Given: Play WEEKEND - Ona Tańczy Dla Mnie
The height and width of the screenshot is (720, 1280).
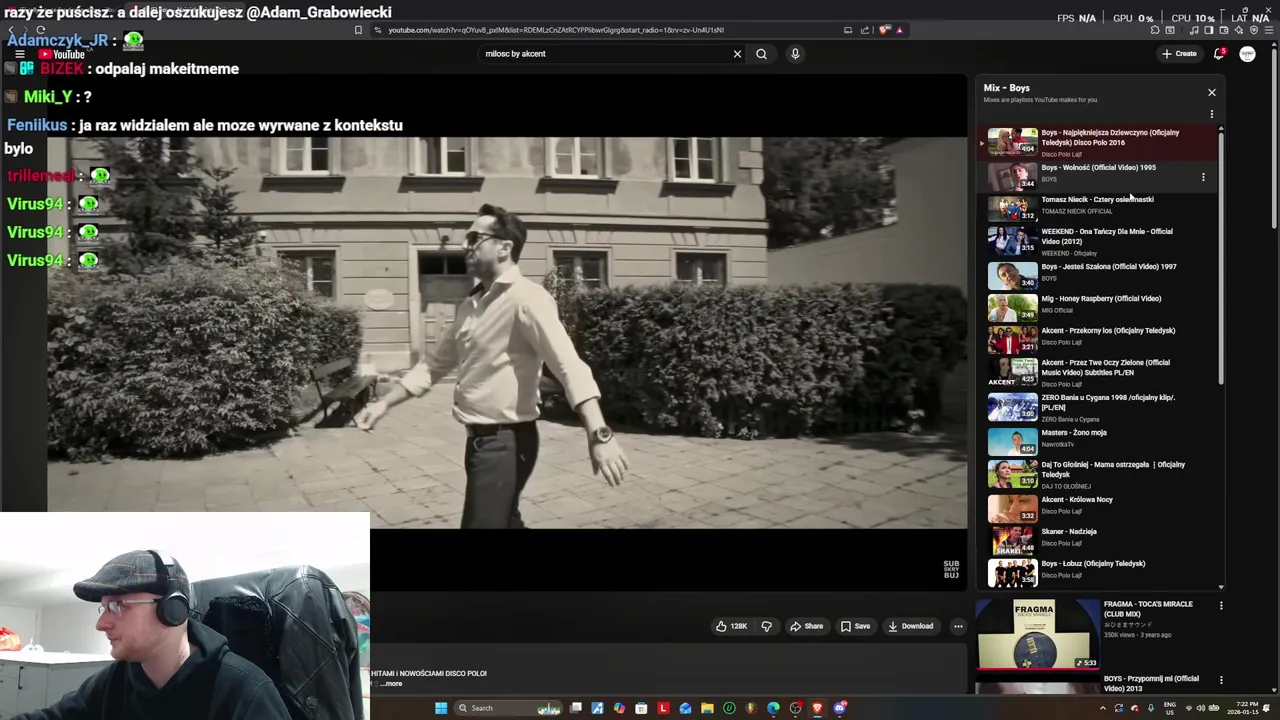Looking at the screenshot, I should [1097, 241].
